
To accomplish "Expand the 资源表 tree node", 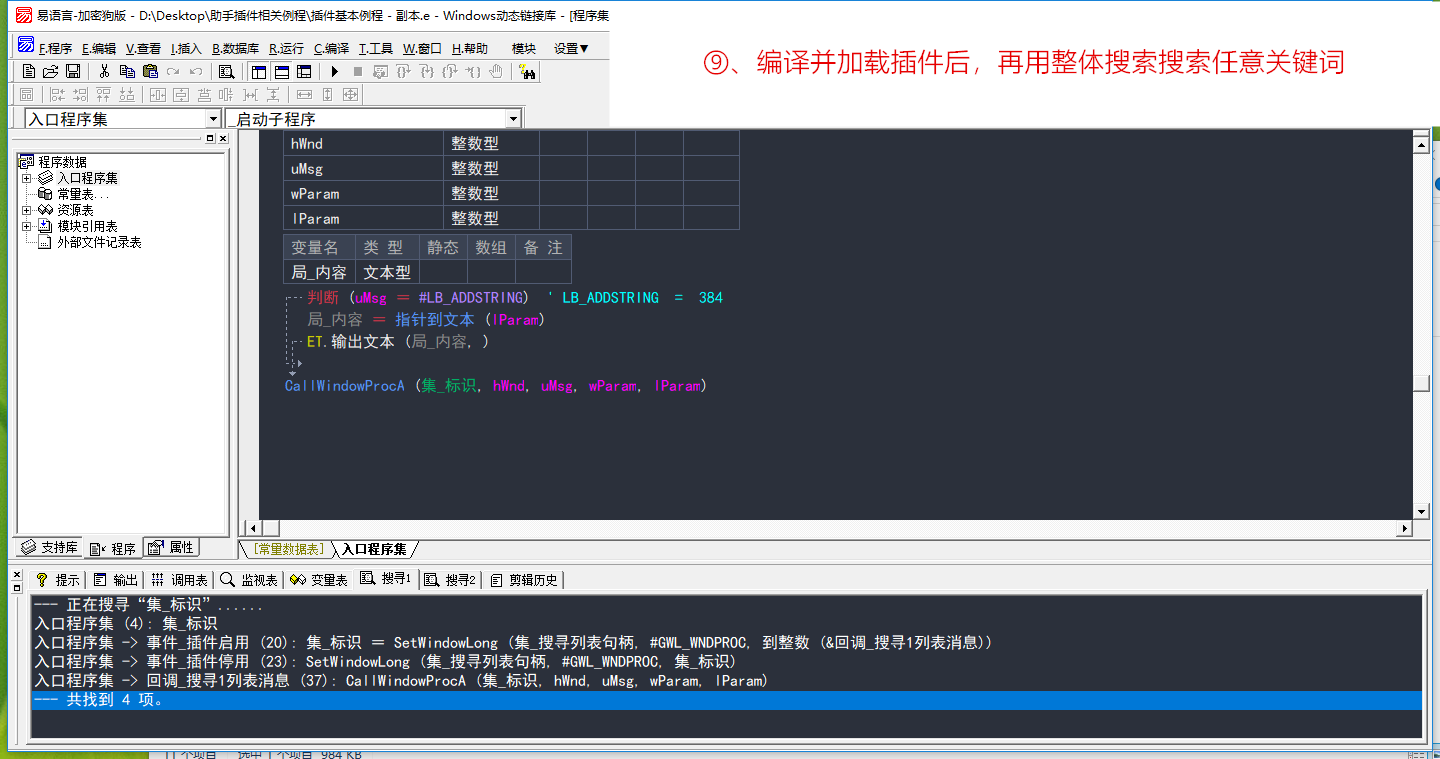I will [x=27, y=210].
